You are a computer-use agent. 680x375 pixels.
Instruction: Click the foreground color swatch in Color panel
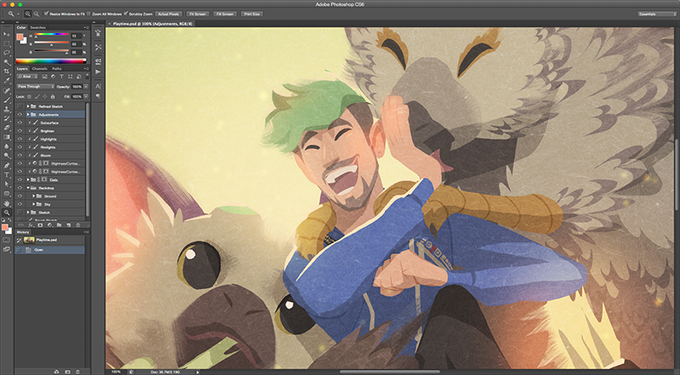coord(20,37)
